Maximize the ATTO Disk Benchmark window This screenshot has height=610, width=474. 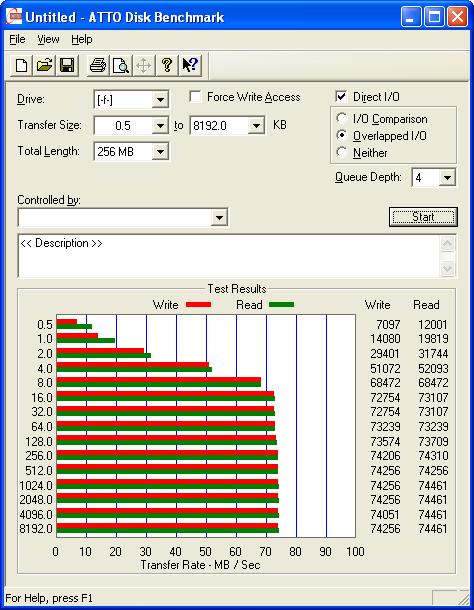coord(434,17)
